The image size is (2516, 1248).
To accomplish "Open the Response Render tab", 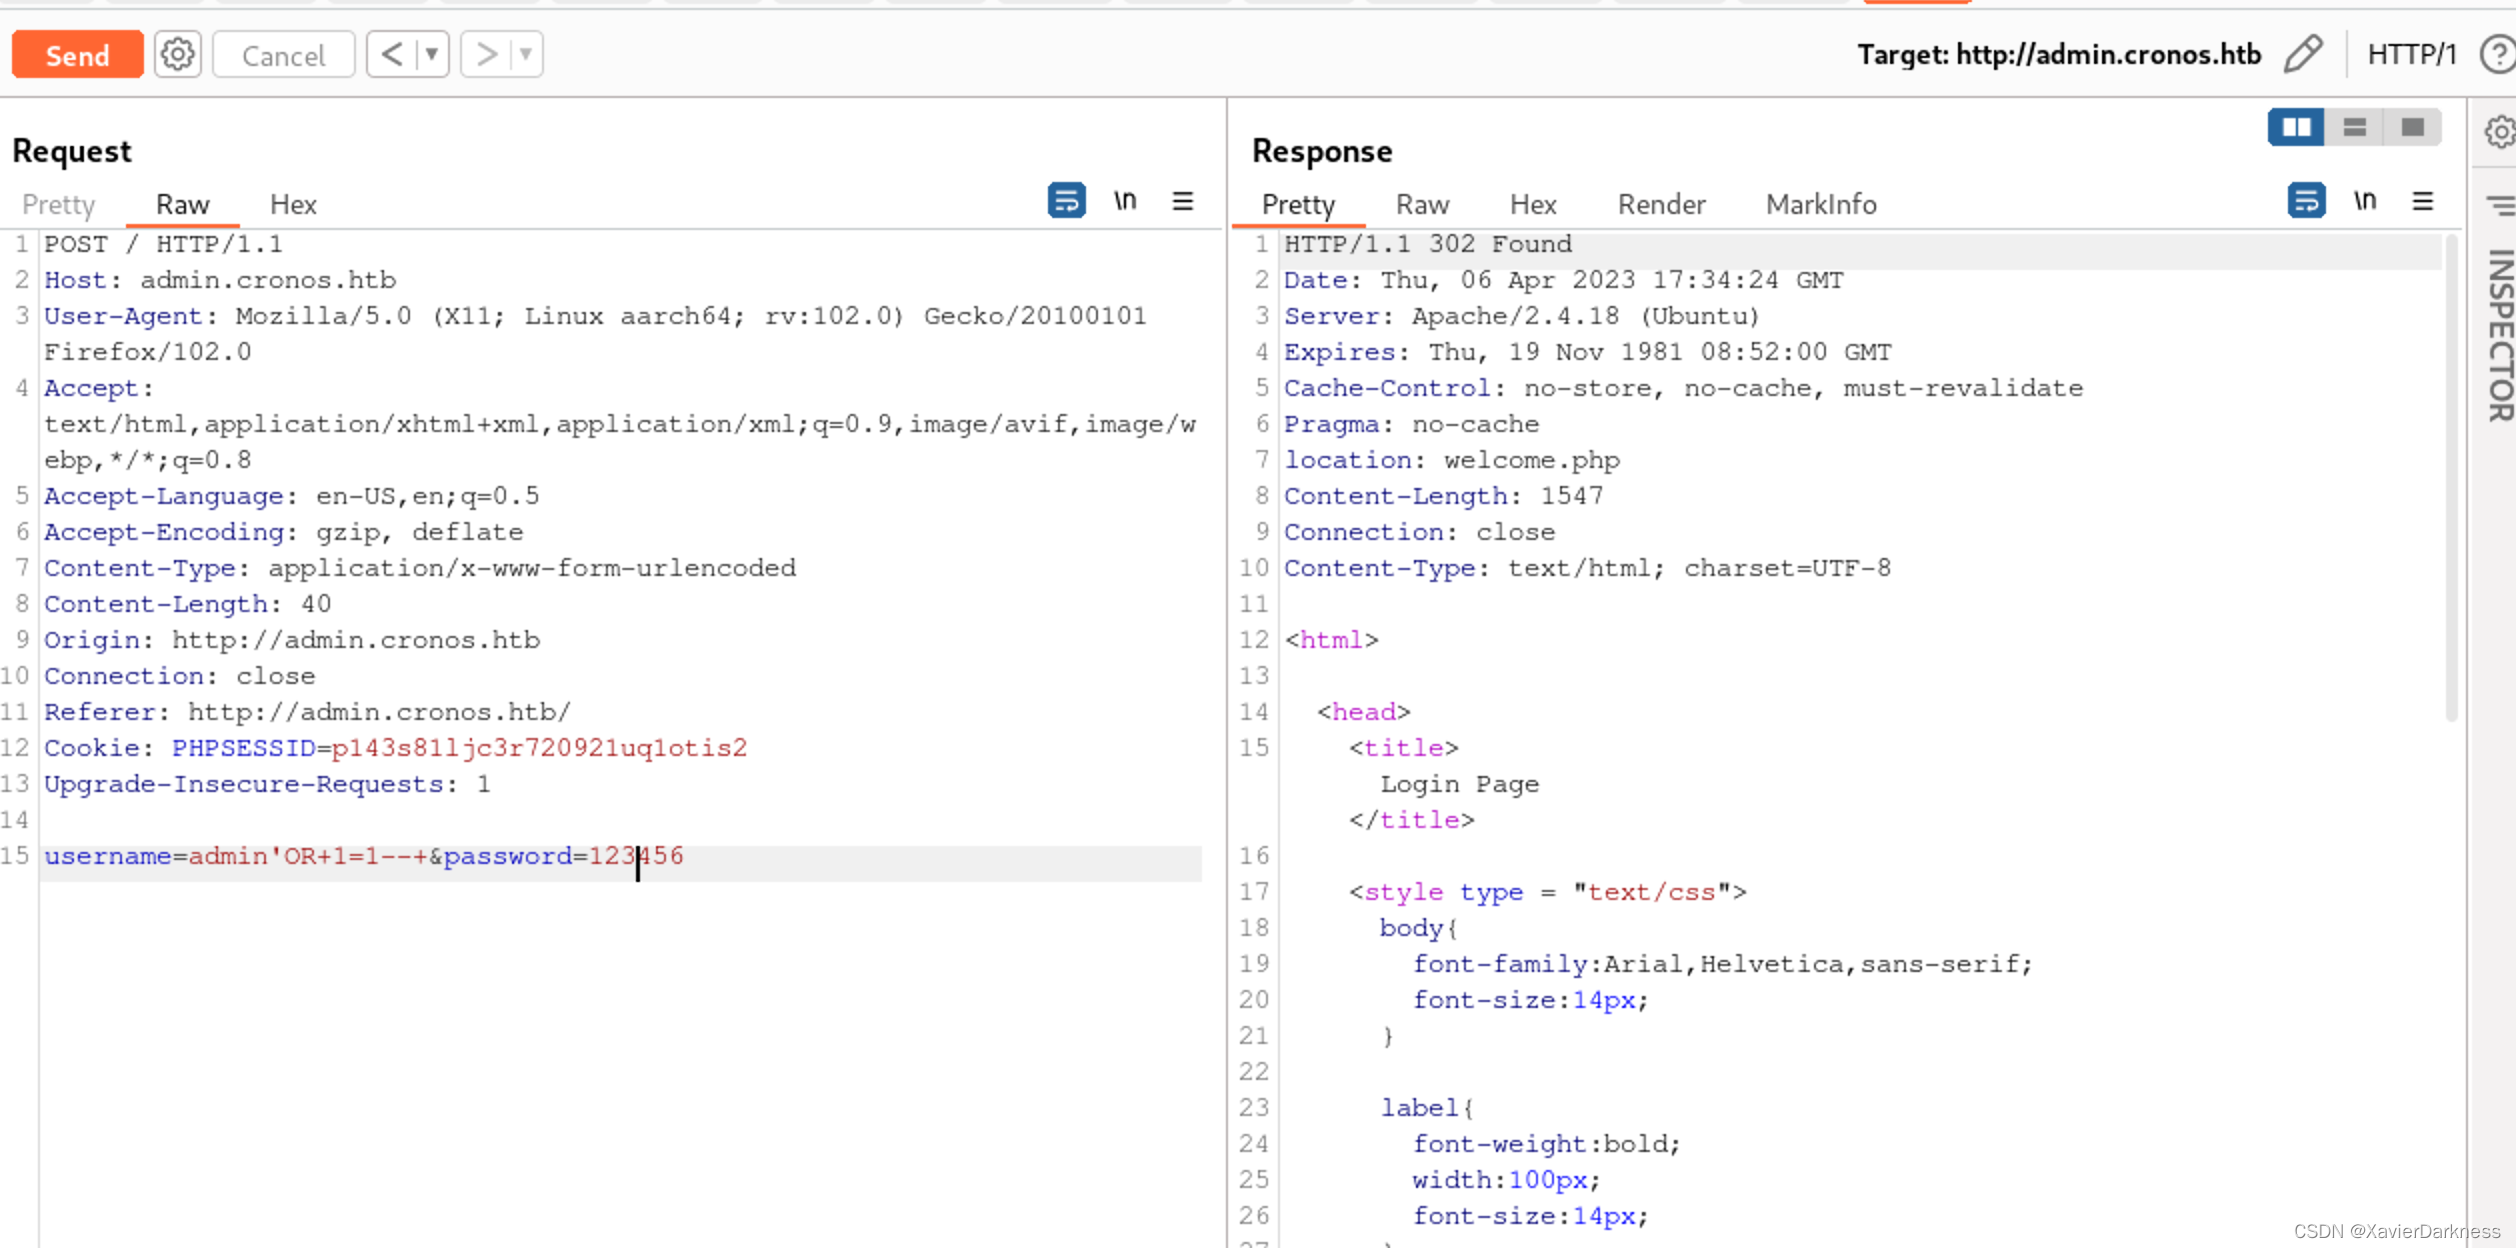I will point(1661,204).
